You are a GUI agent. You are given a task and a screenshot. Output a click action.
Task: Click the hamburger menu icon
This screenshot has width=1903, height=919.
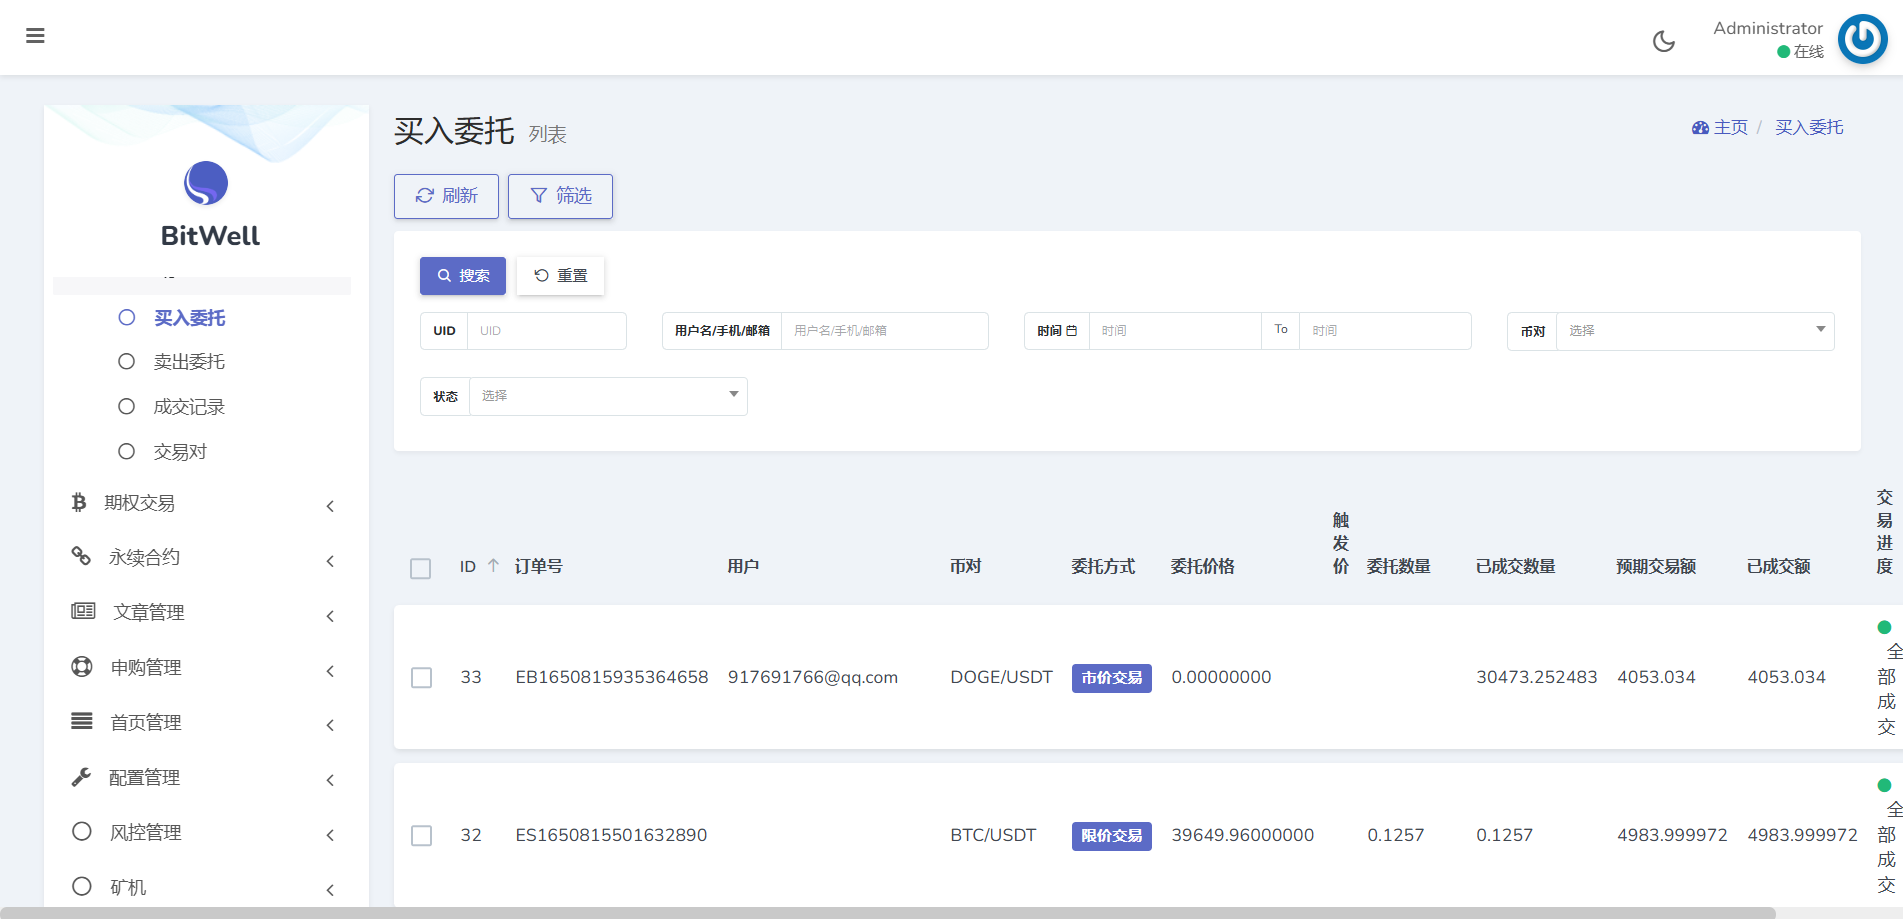pos(35,36)
